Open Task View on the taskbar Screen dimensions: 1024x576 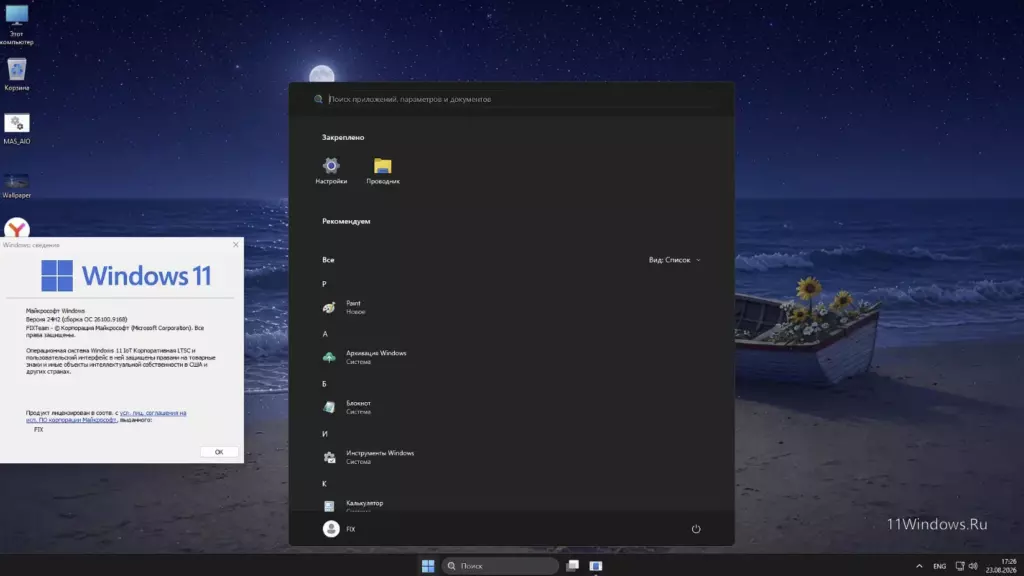pos(572,566)
